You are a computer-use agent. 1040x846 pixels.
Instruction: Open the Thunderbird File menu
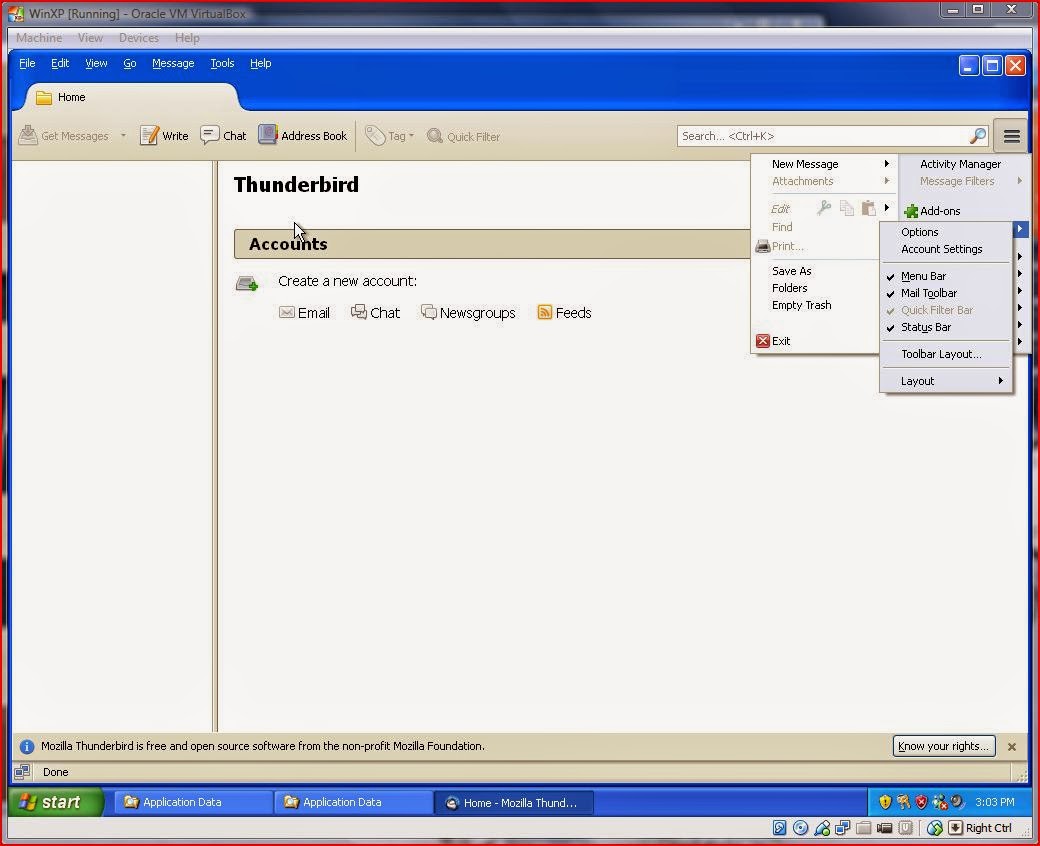(x=27, y=63)
